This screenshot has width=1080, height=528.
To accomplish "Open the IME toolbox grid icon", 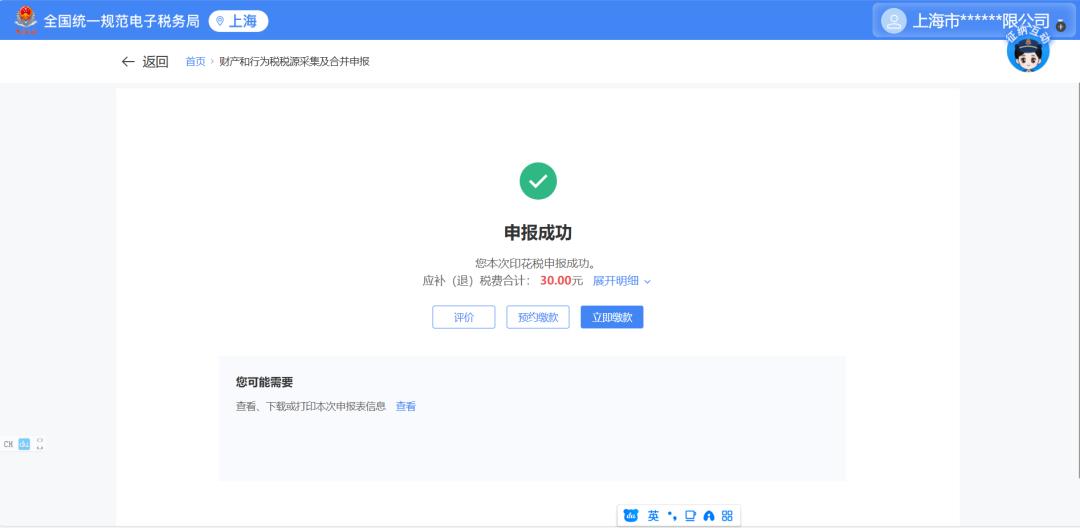I will coord(727,516).
